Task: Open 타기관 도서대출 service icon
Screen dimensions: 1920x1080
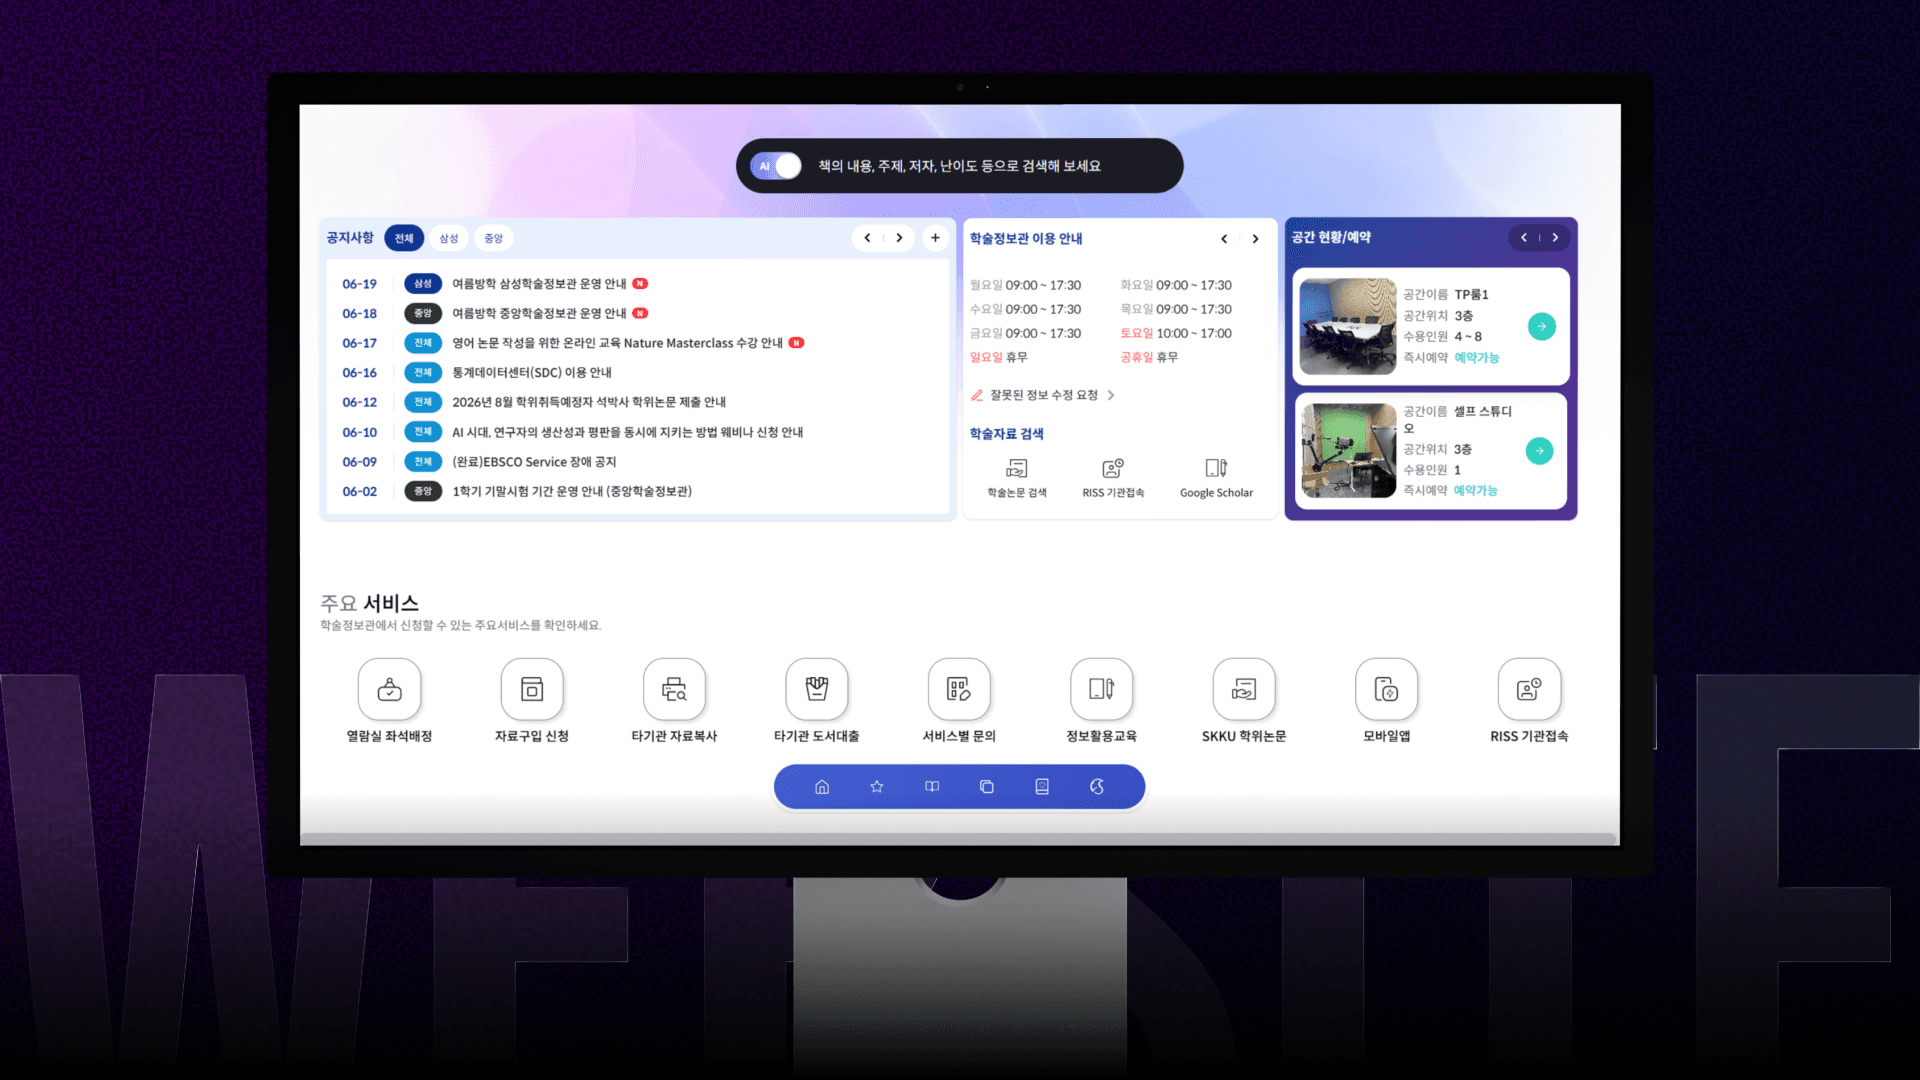Action: 817,689
